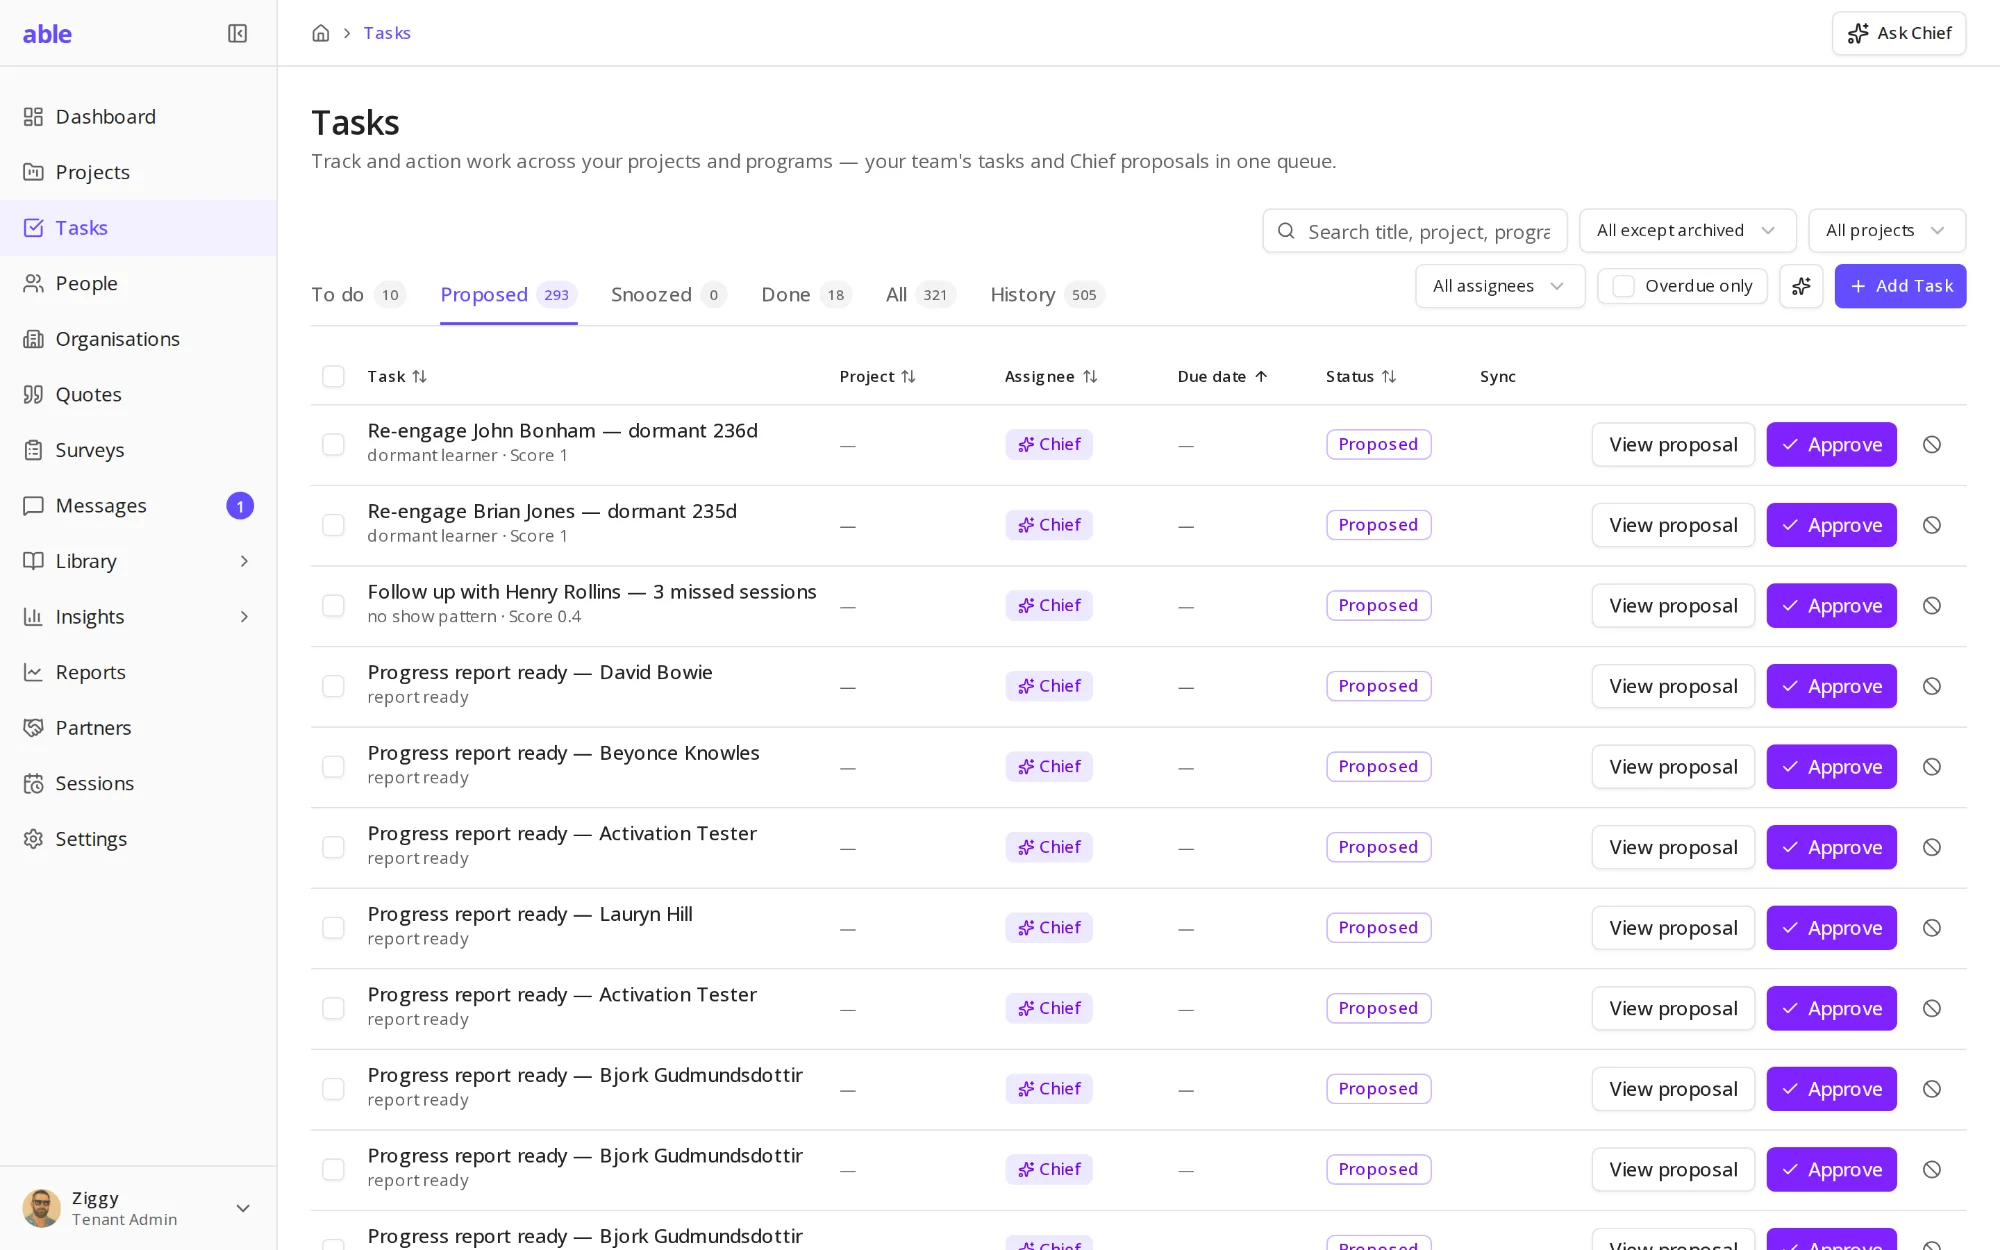
Task: Open Messages in the sidebar
Action: [x=138, y=506]
